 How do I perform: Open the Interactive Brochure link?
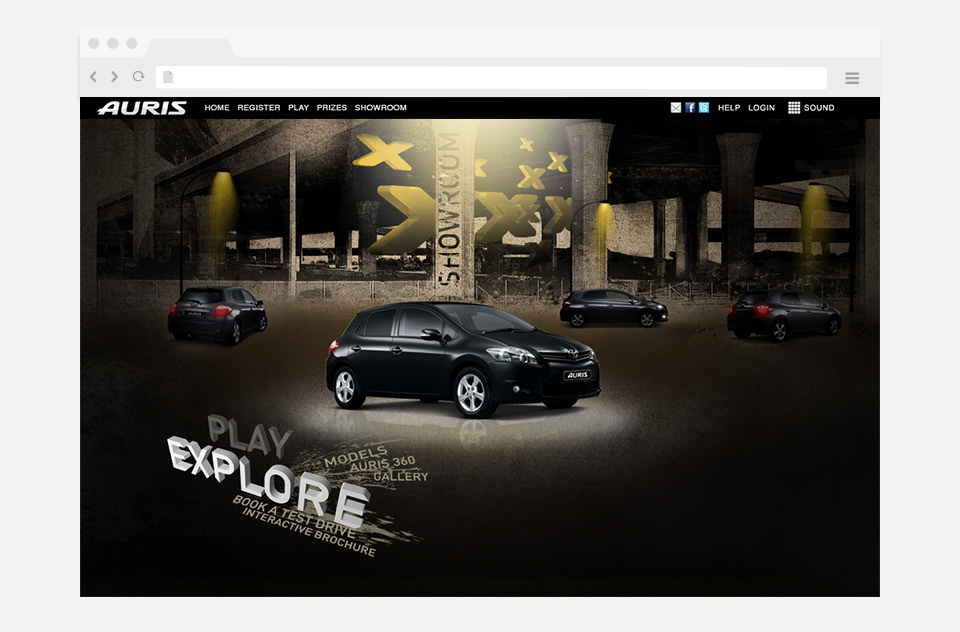coord(309,531)
